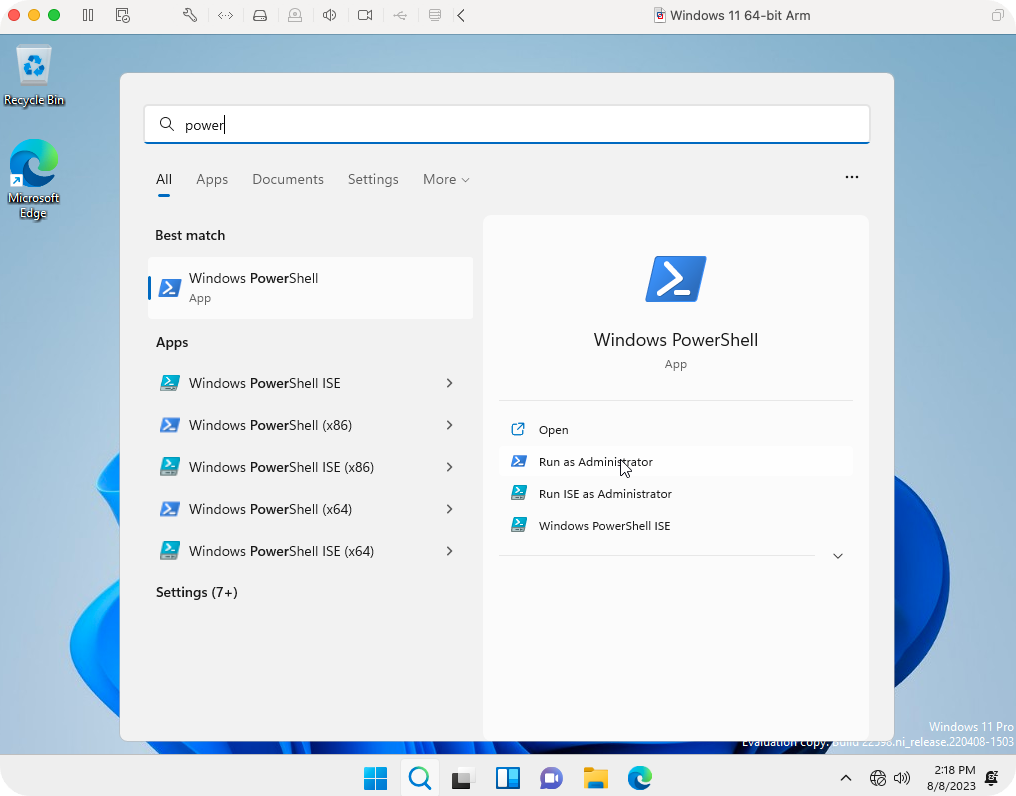The height and width of the screenshot is (796, 1016).
Task: Click the camera icon in VM toolbar
Action: click(x=365, y=15)
